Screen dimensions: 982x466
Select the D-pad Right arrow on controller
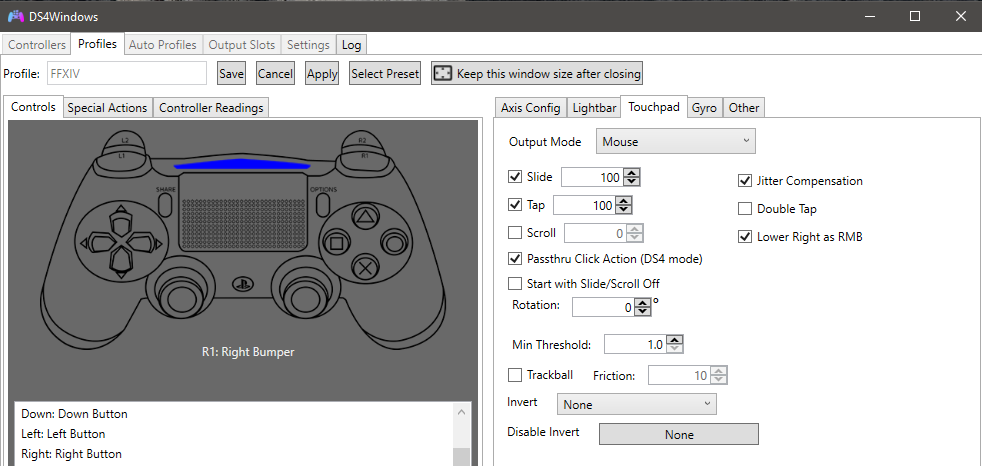point(144,242)
